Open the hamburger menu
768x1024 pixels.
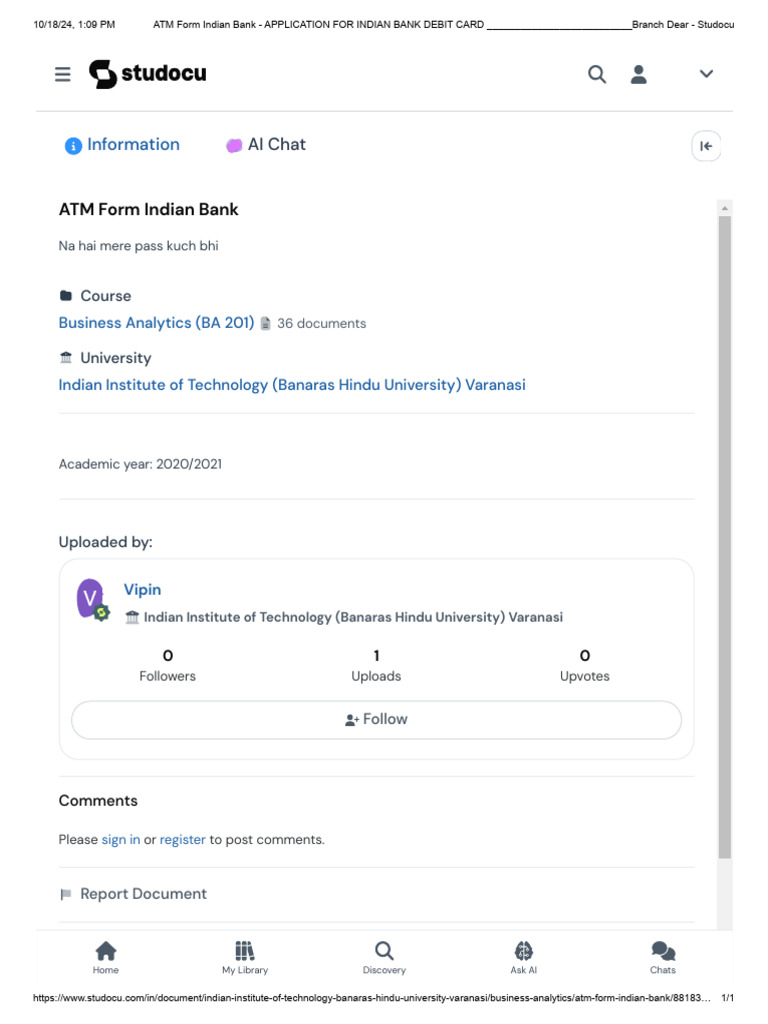63,74
